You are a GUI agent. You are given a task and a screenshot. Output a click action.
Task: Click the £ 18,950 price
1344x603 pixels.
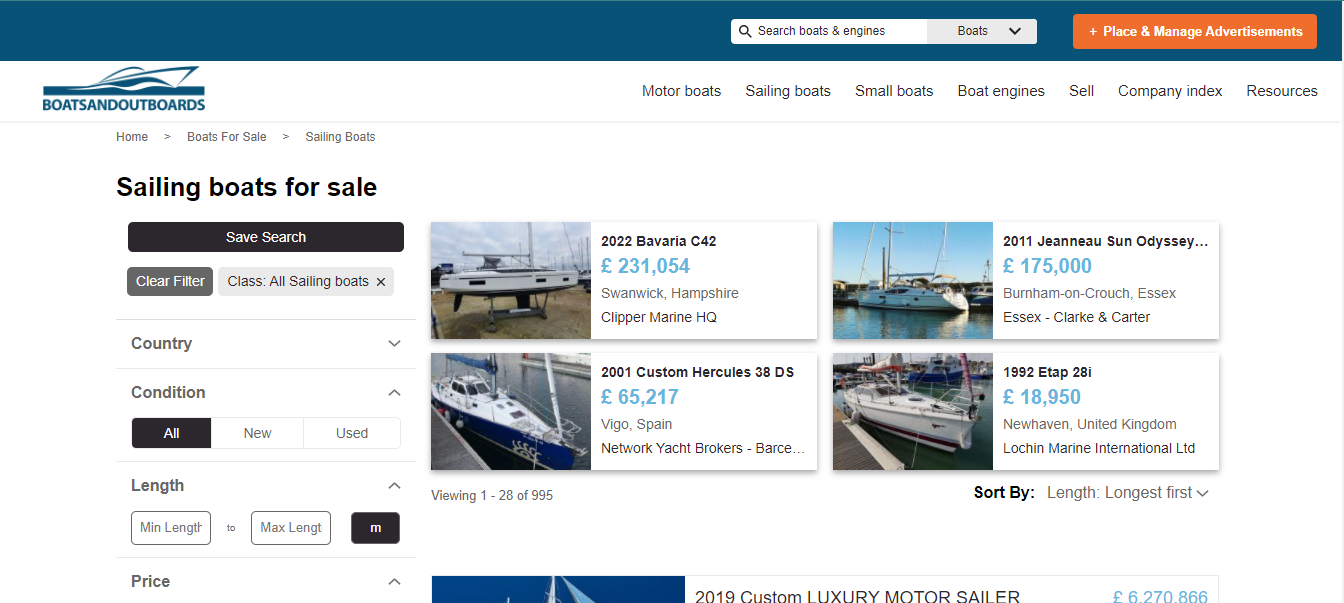point(1042,397)
